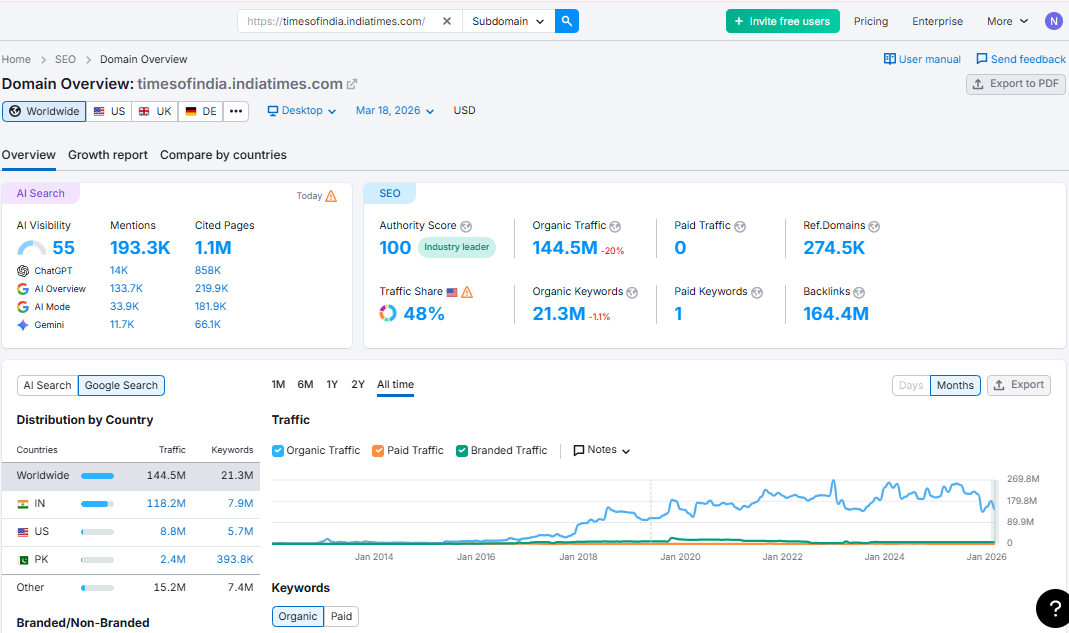The height and width of the screenshot is (633, 1069).
Task: Expand the Notes dropdown on the chart
Action: coord(601,450)
